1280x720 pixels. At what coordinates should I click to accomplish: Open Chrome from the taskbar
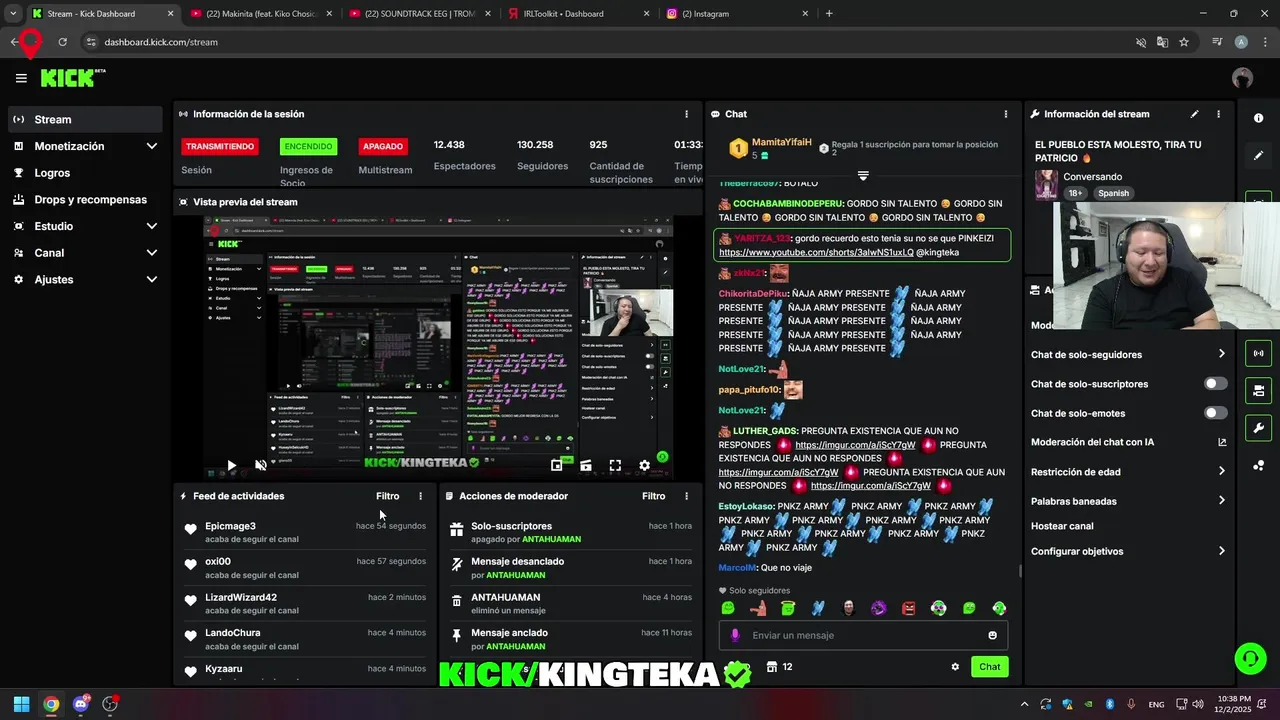[51, 704]
